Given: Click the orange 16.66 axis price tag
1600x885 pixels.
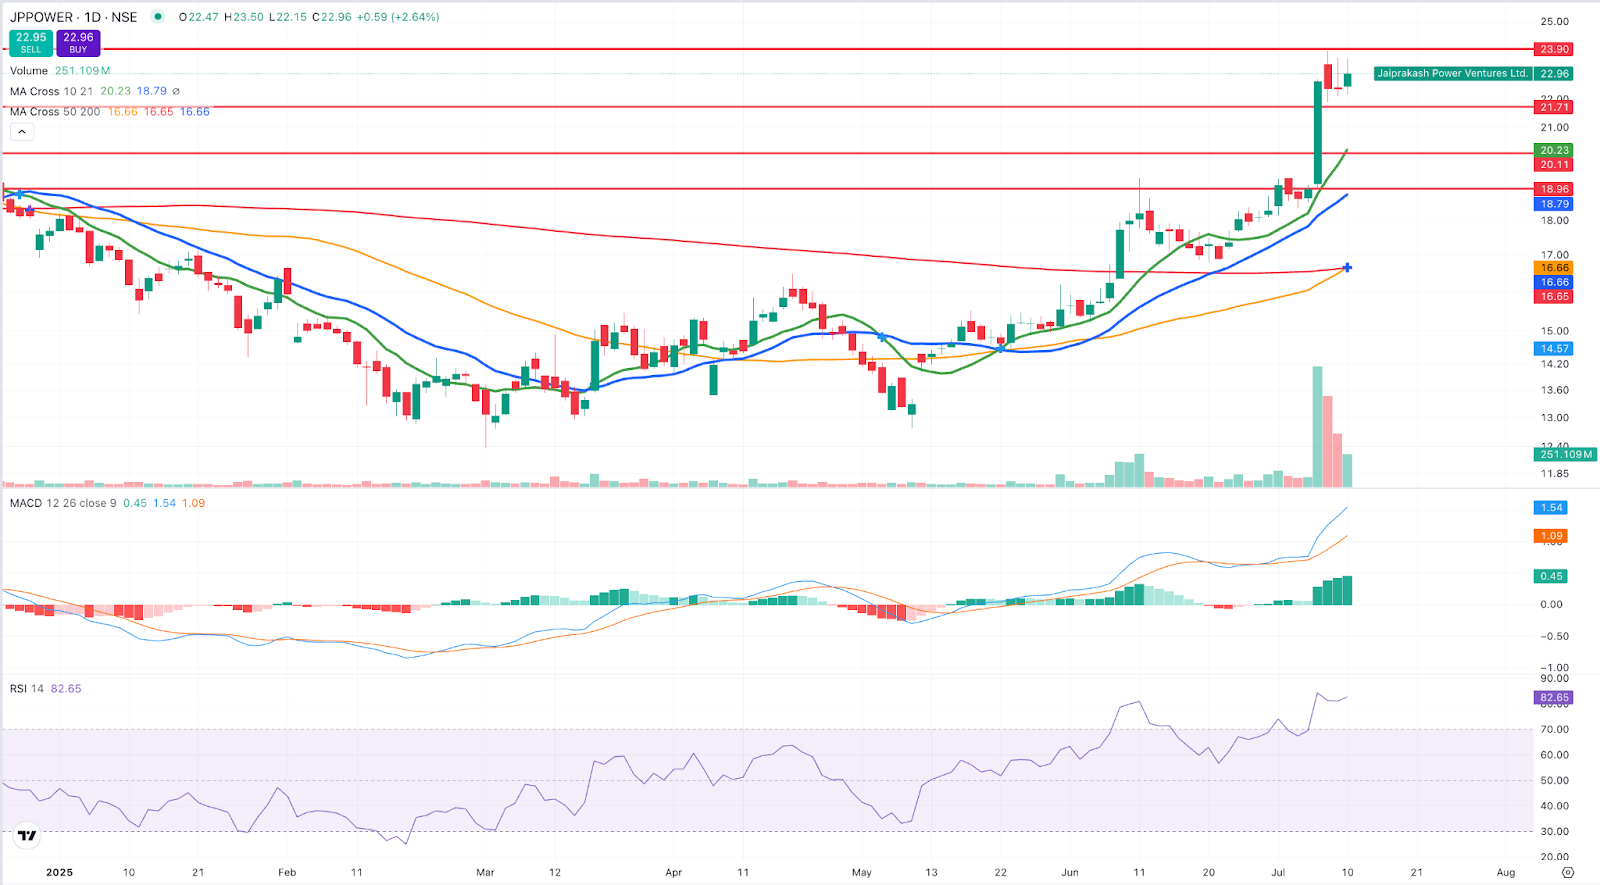Looking at the screenshot, I should pyautogui.click(x=1554, y=268).
